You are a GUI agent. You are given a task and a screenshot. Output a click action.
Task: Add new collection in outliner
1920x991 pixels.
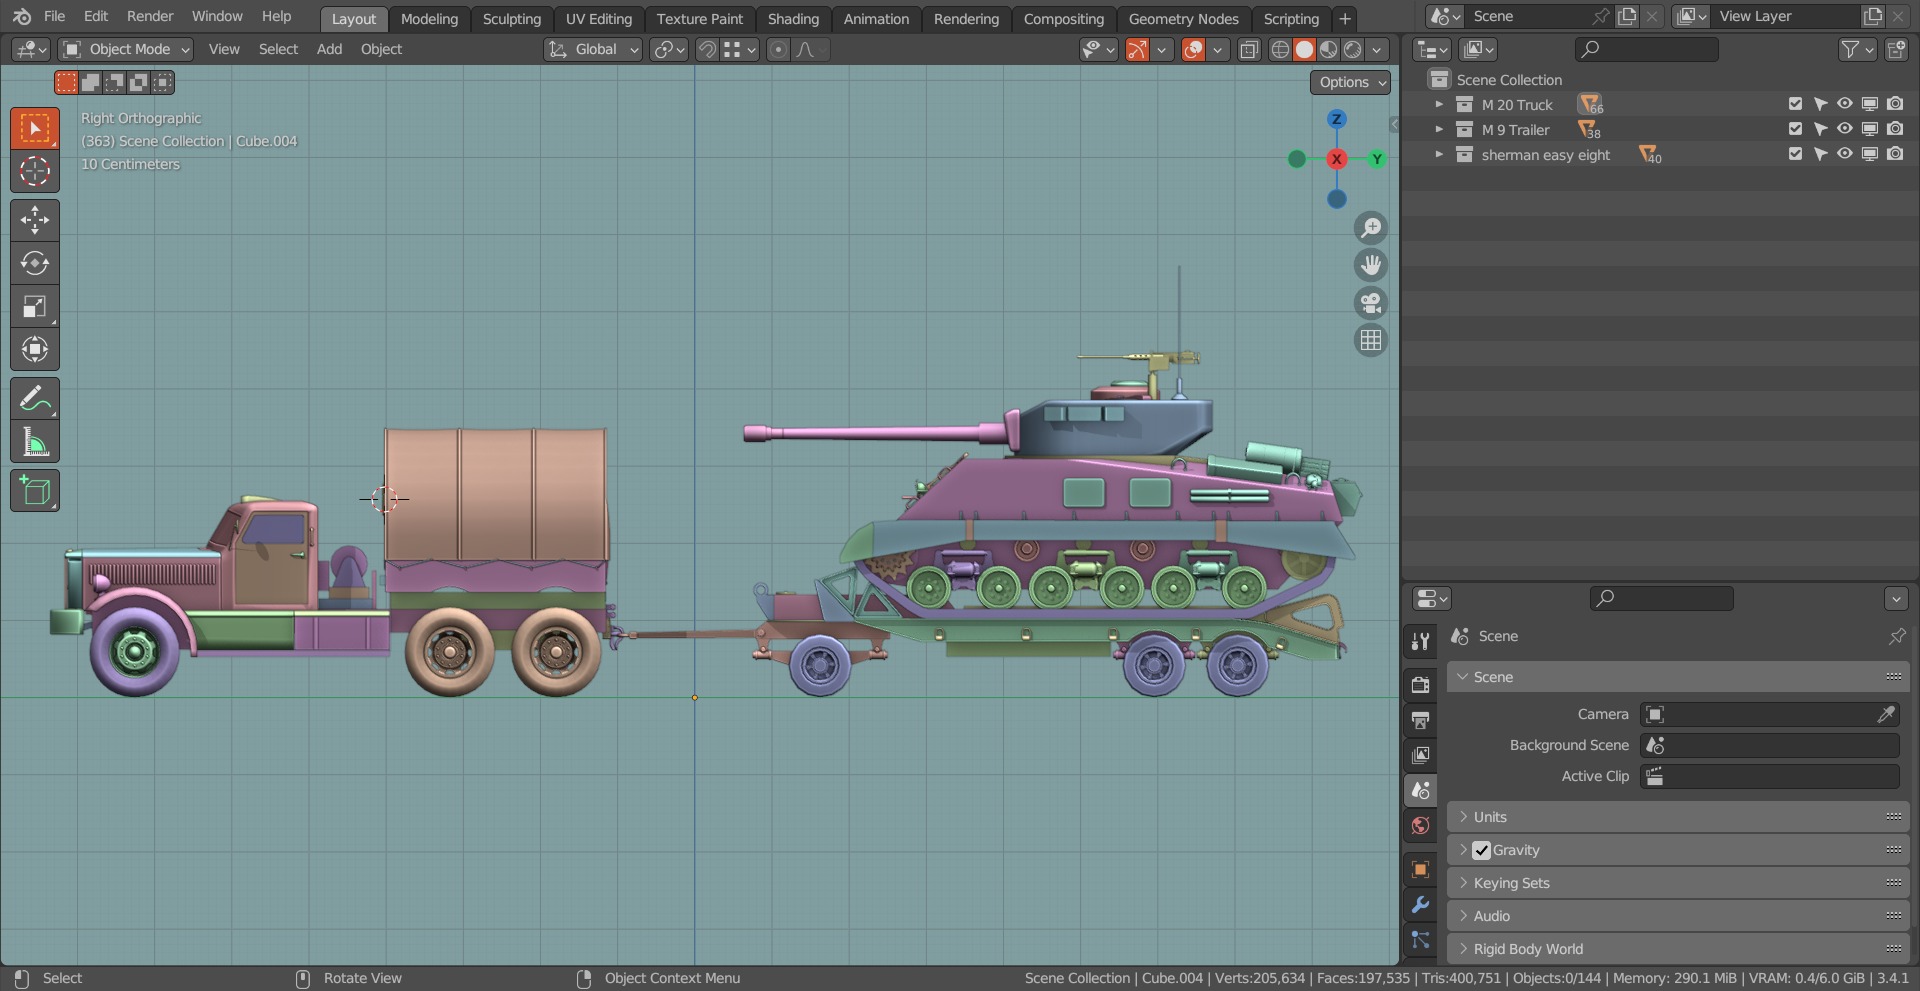click(x=1895, y=49)
